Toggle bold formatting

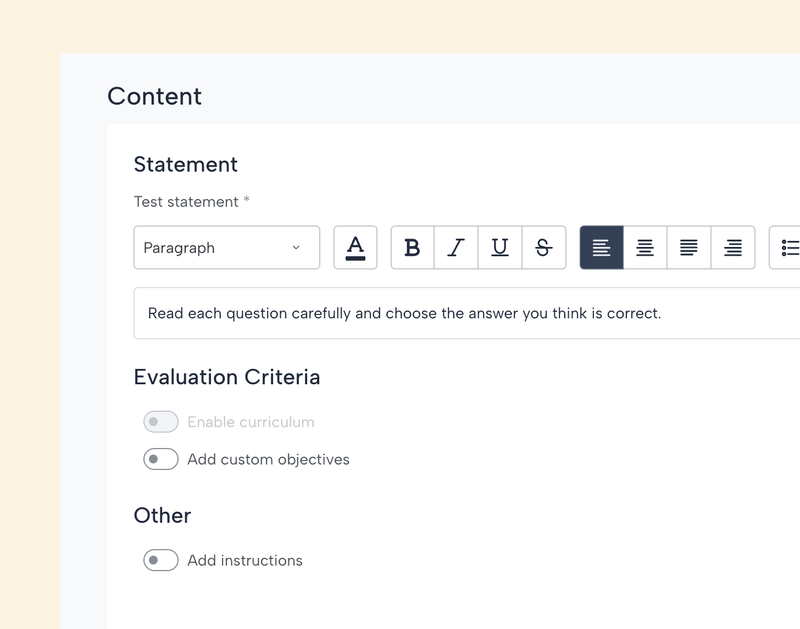(x=412, y=248)
